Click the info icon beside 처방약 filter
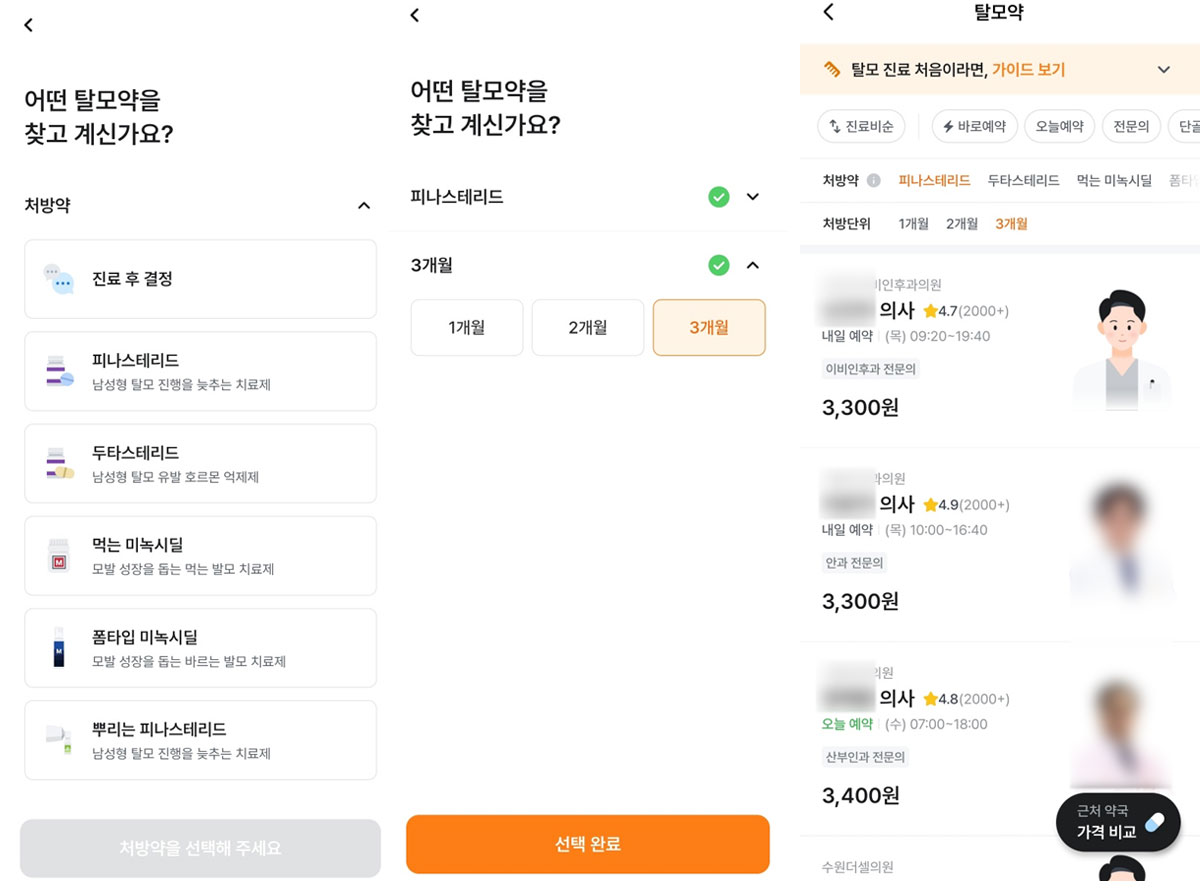1200x888 pixels. (873, 181)
